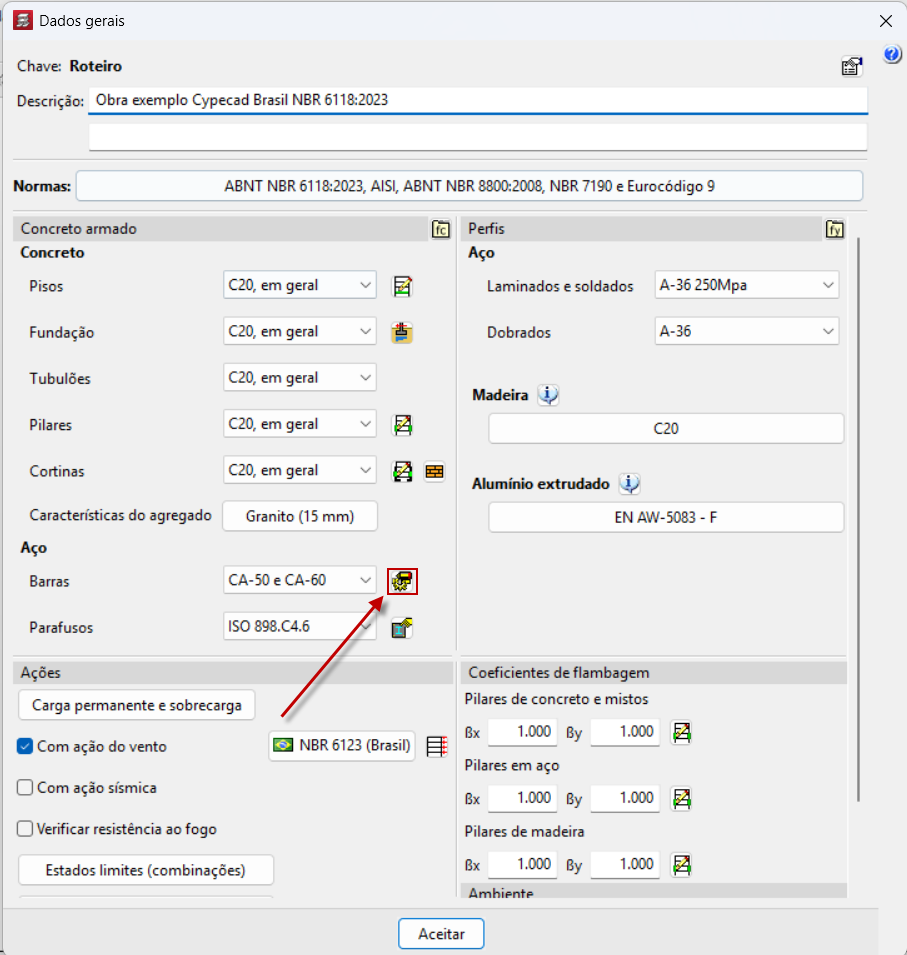
Task: Click the fc icon in Concreto armado header
Action: click(x=440, y=229)
